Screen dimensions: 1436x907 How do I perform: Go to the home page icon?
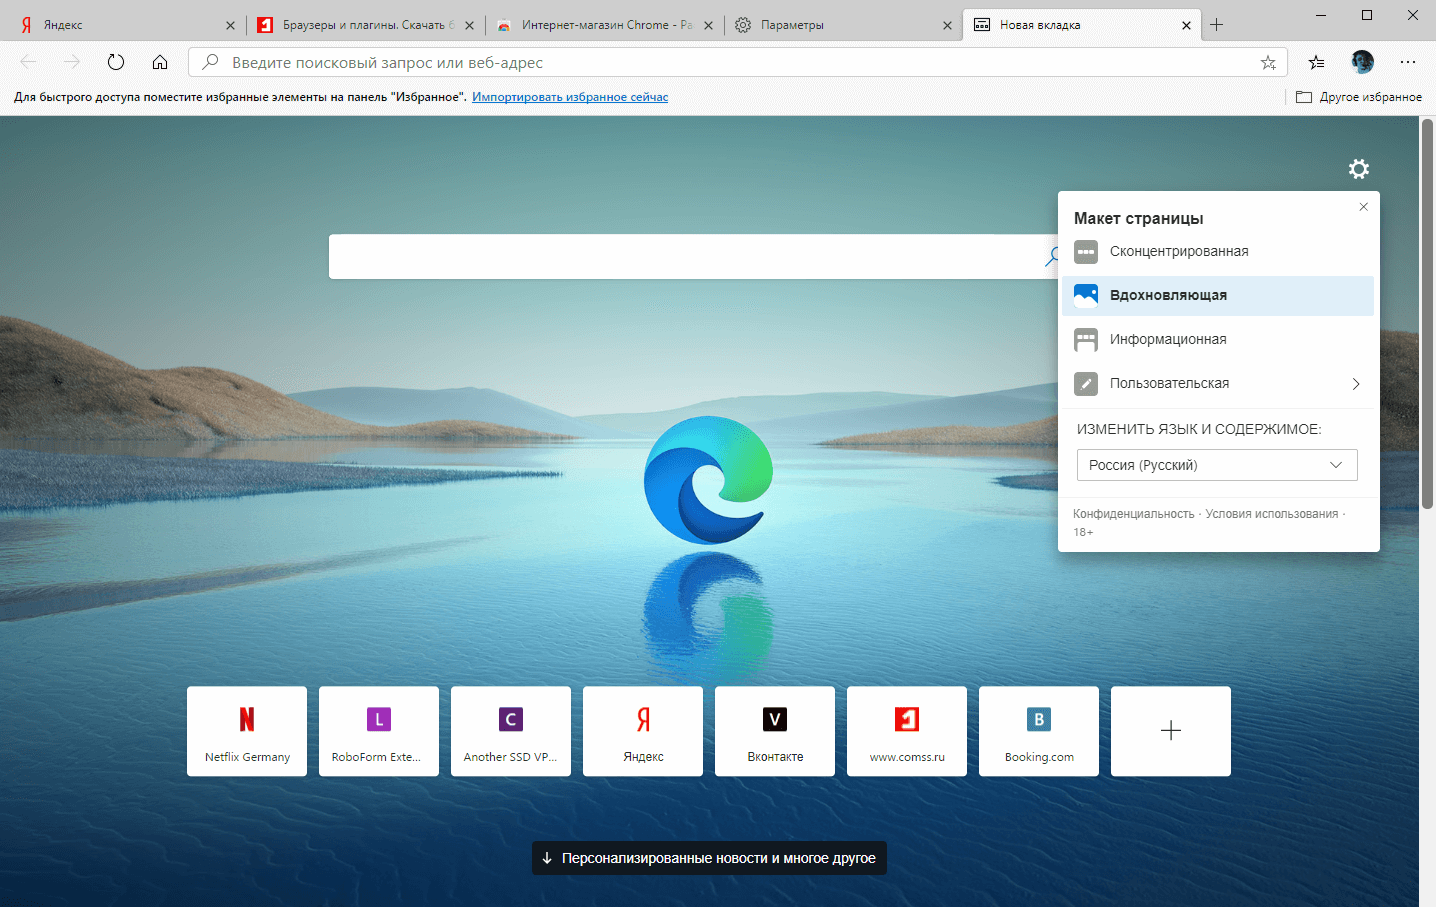(160, 62)
